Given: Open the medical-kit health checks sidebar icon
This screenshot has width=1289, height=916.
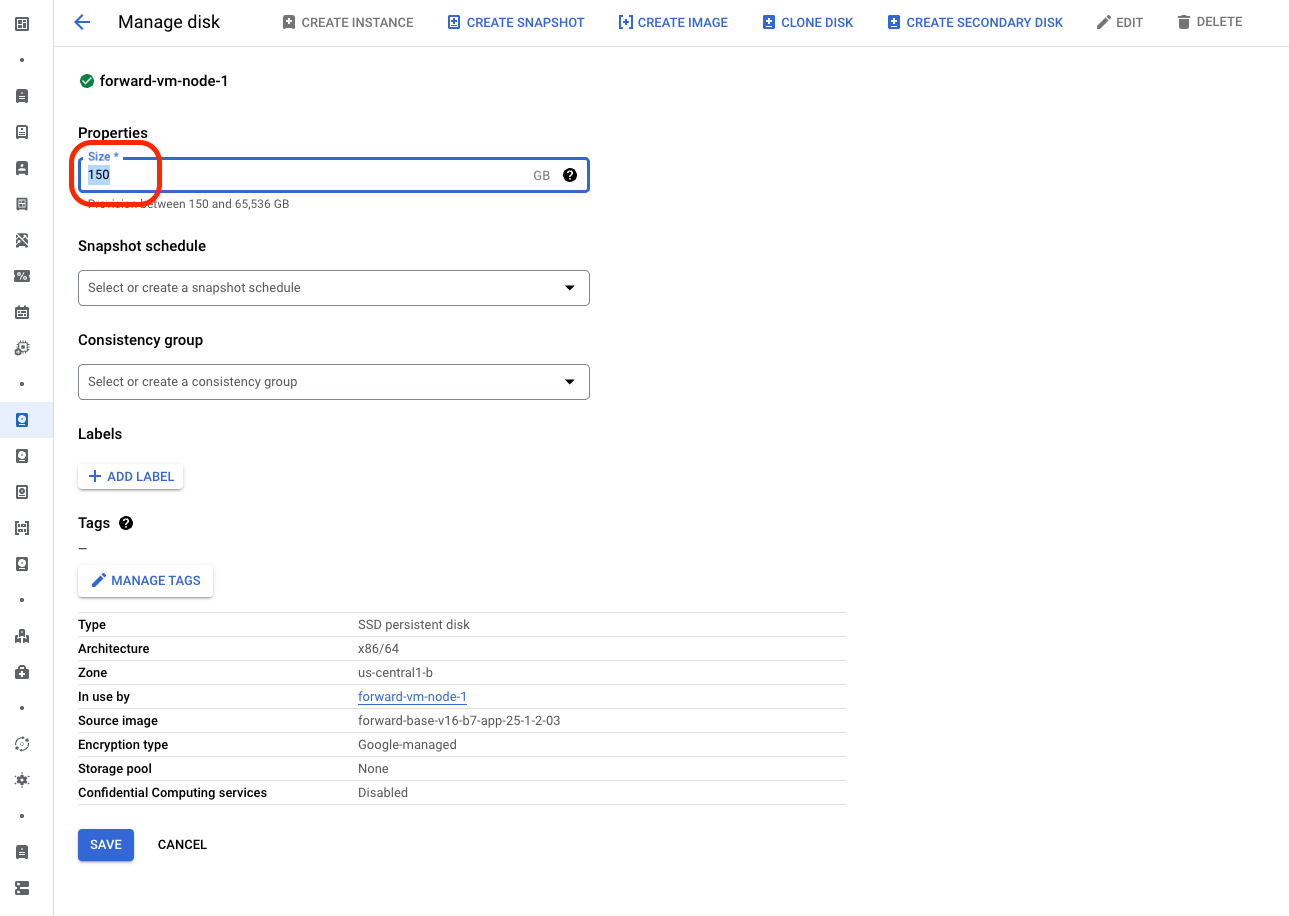Looking at the screenshot, I should [x=22, y=672].
